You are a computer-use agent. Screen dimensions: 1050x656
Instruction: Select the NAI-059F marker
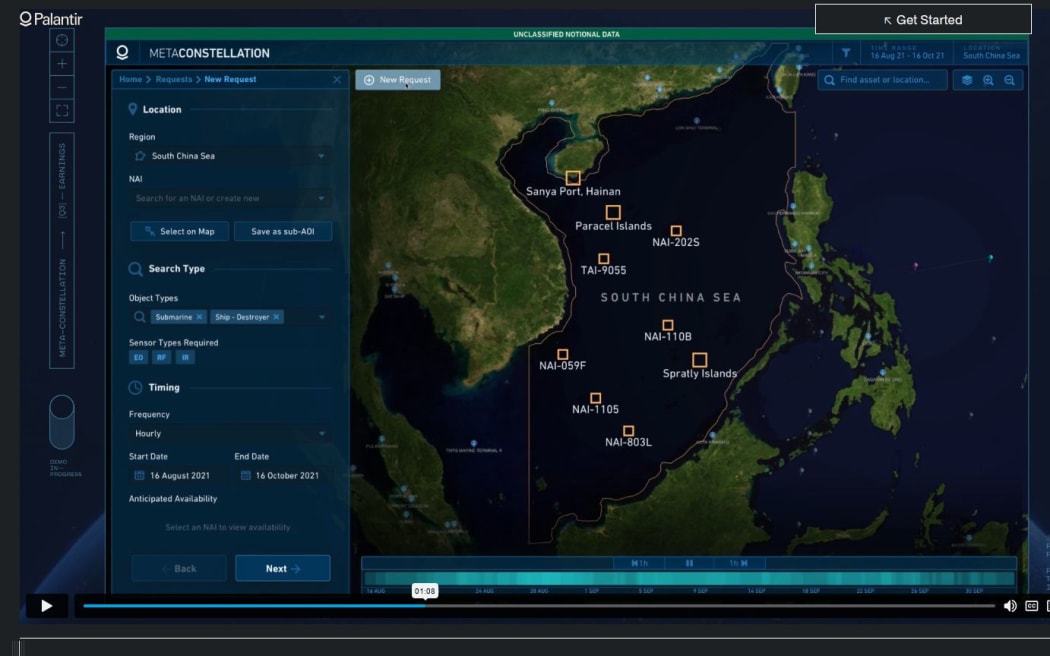[x=562, y=355]
